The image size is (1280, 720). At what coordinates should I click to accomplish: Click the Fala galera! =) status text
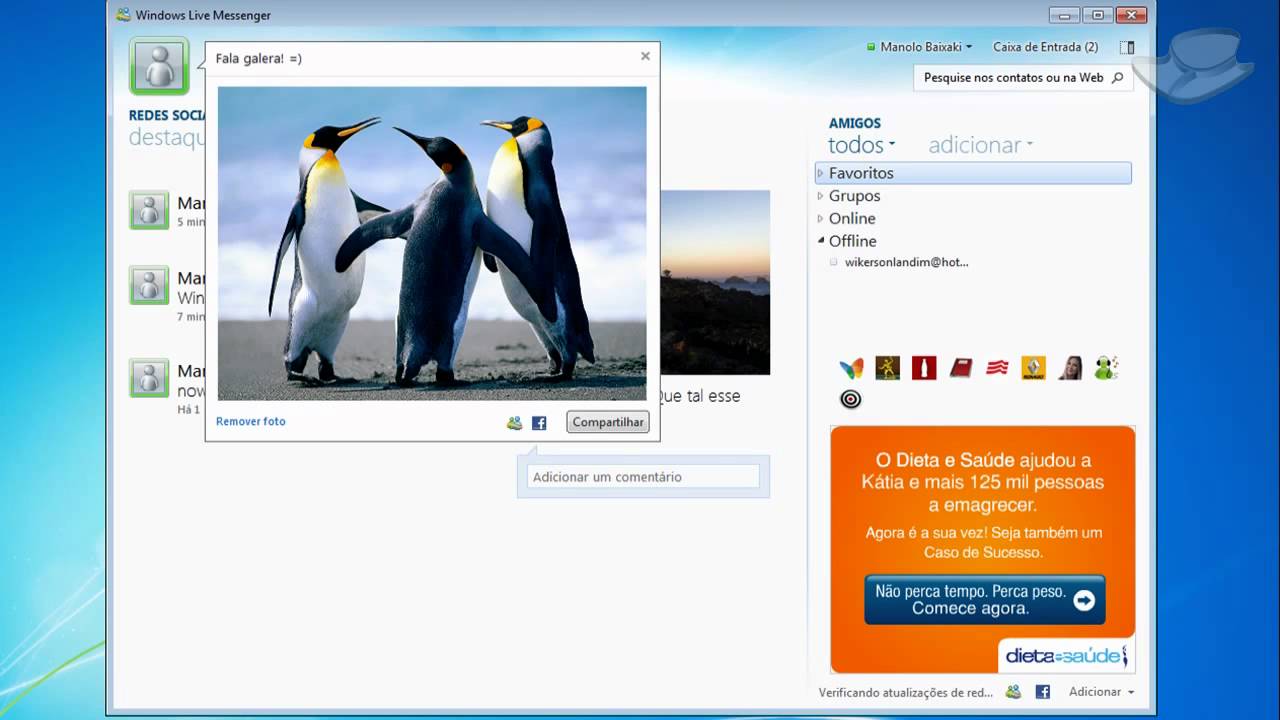click(259, 58)
